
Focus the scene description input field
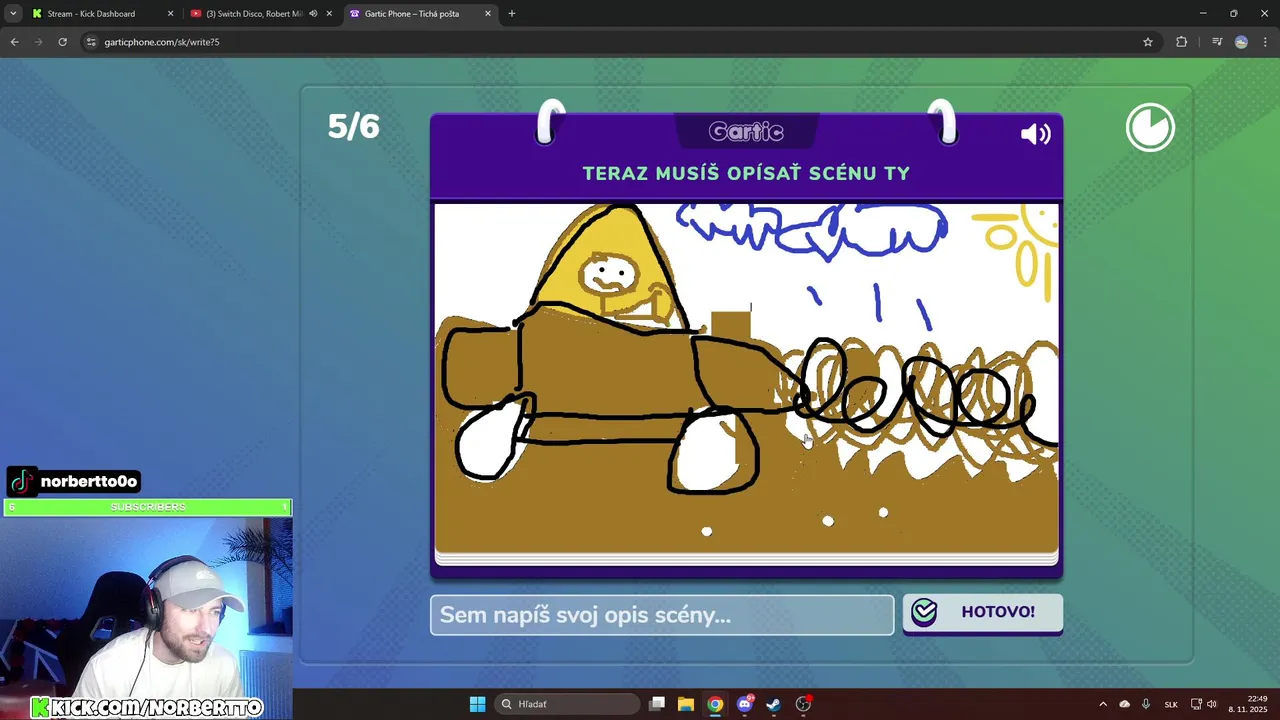662,615
